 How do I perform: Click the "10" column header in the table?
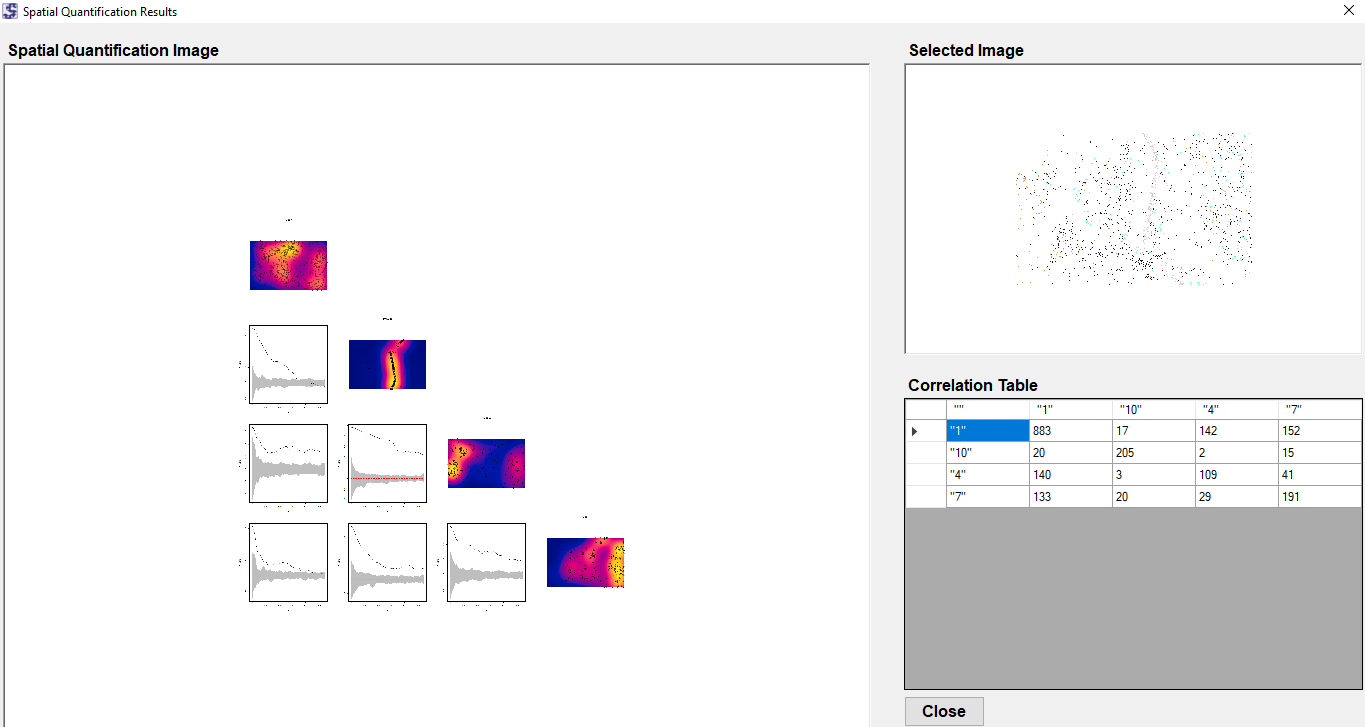point(1153,409)
